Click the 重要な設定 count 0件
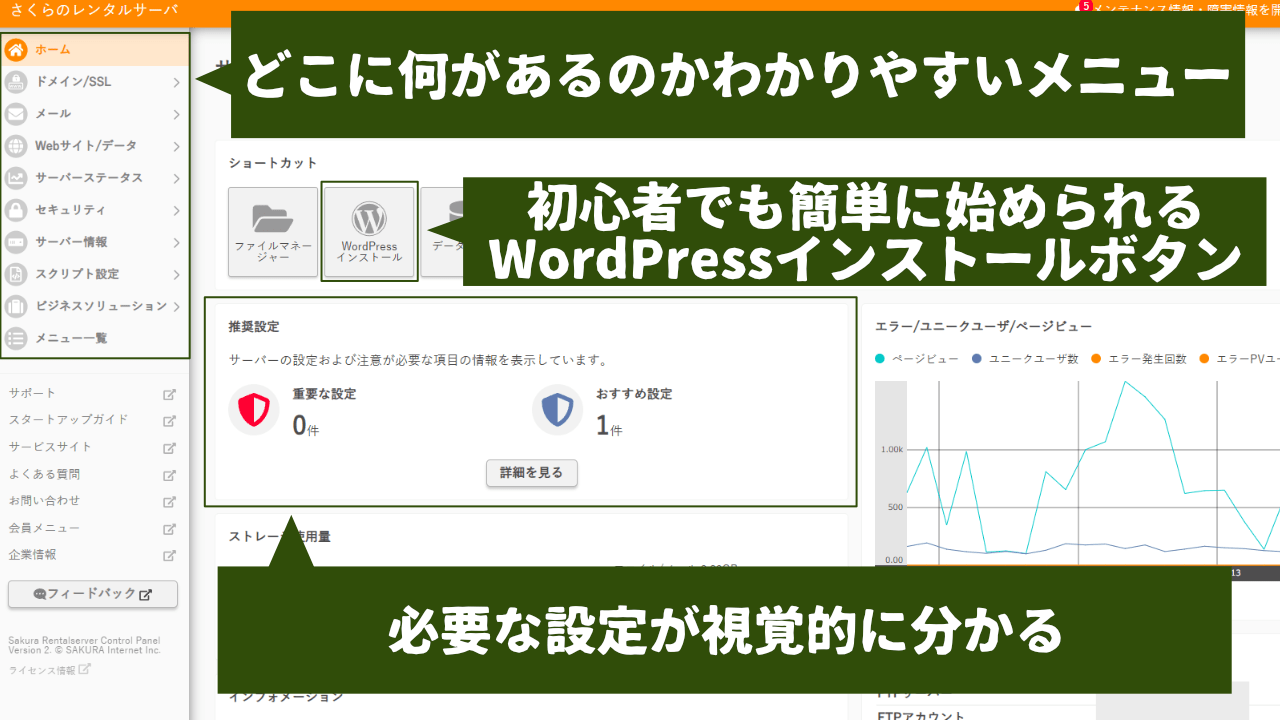This screenshot has width=1280, height=720. click(x=305, y=426)
